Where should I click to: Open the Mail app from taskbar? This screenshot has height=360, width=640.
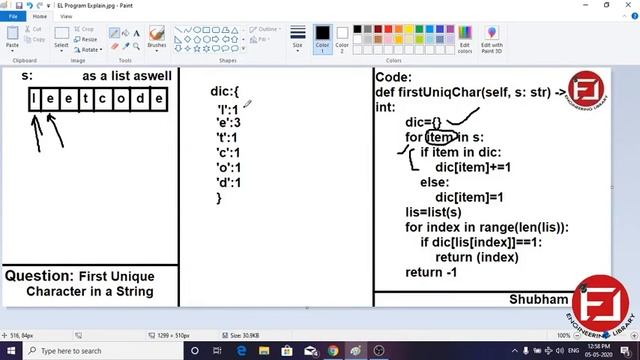pos(310,351)
